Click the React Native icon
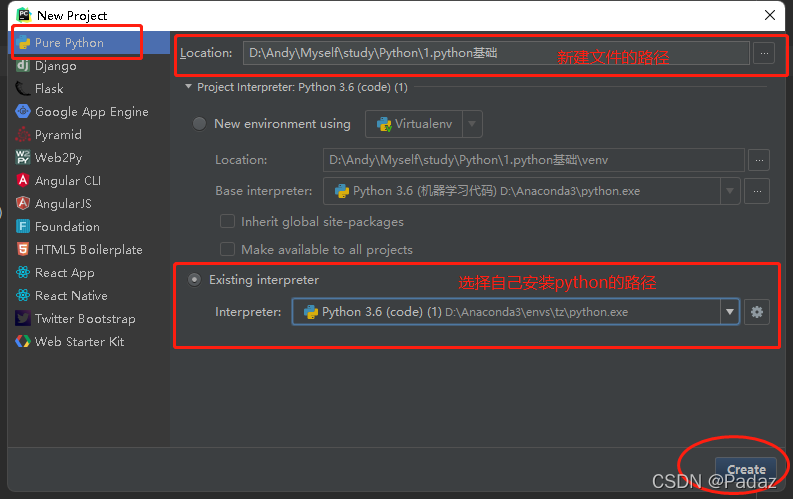Image resolution: width=793 pixels, height=499 pixels. (23, 295)
